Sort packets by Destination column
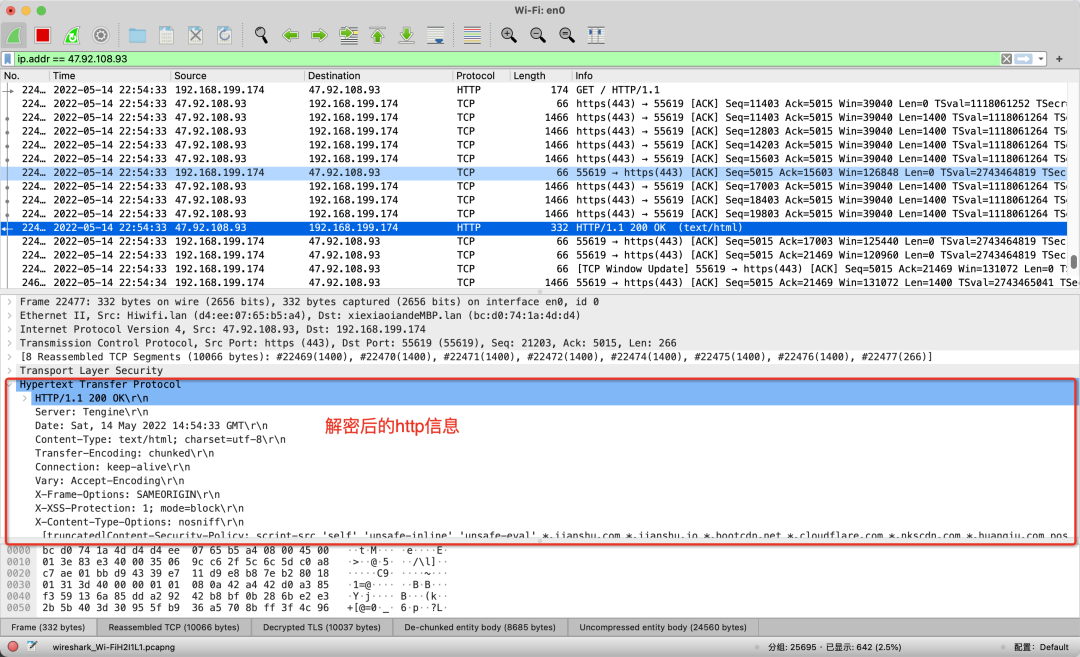This screenshot has width=1080, height=657. pos(378,76)
